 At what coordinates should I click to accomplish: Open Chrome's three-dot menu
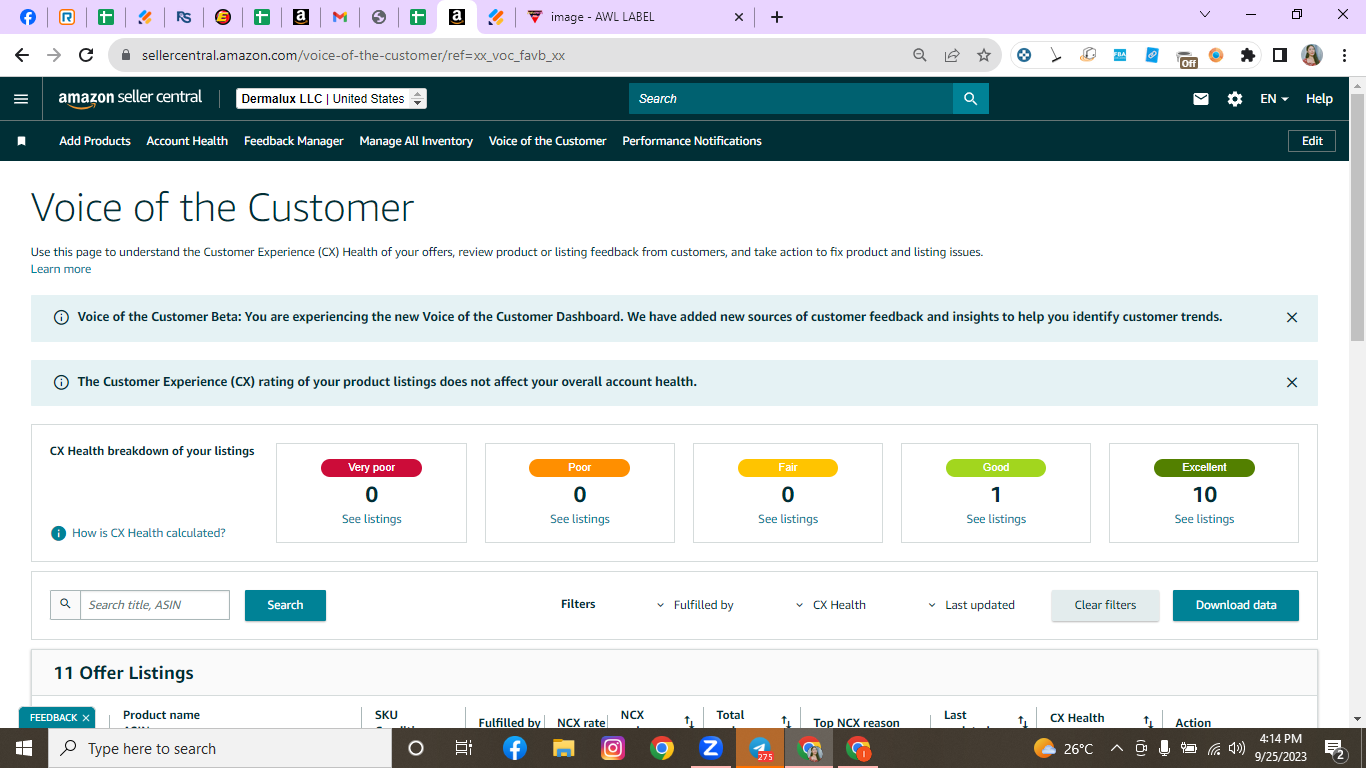[1344, 56]
